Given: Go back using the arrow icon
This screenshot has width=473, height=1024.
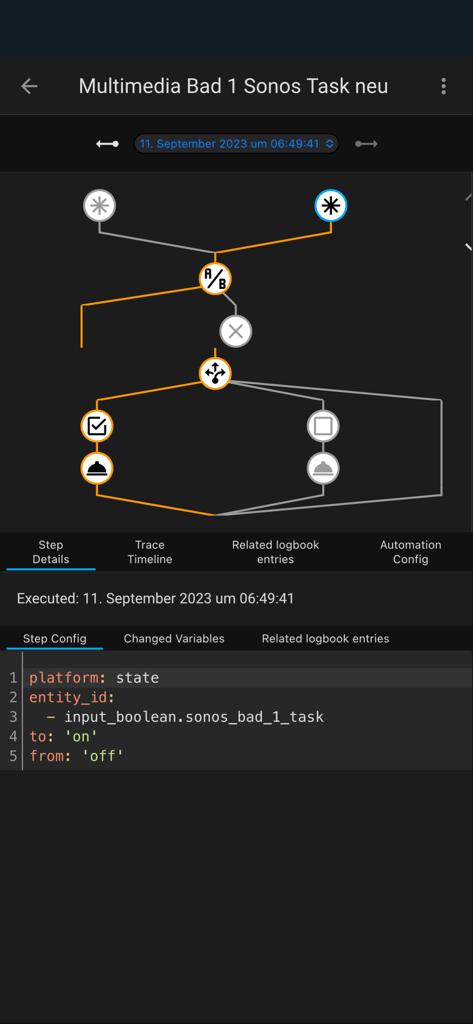Looking at the screenshot, I should [x=29, y=86].
